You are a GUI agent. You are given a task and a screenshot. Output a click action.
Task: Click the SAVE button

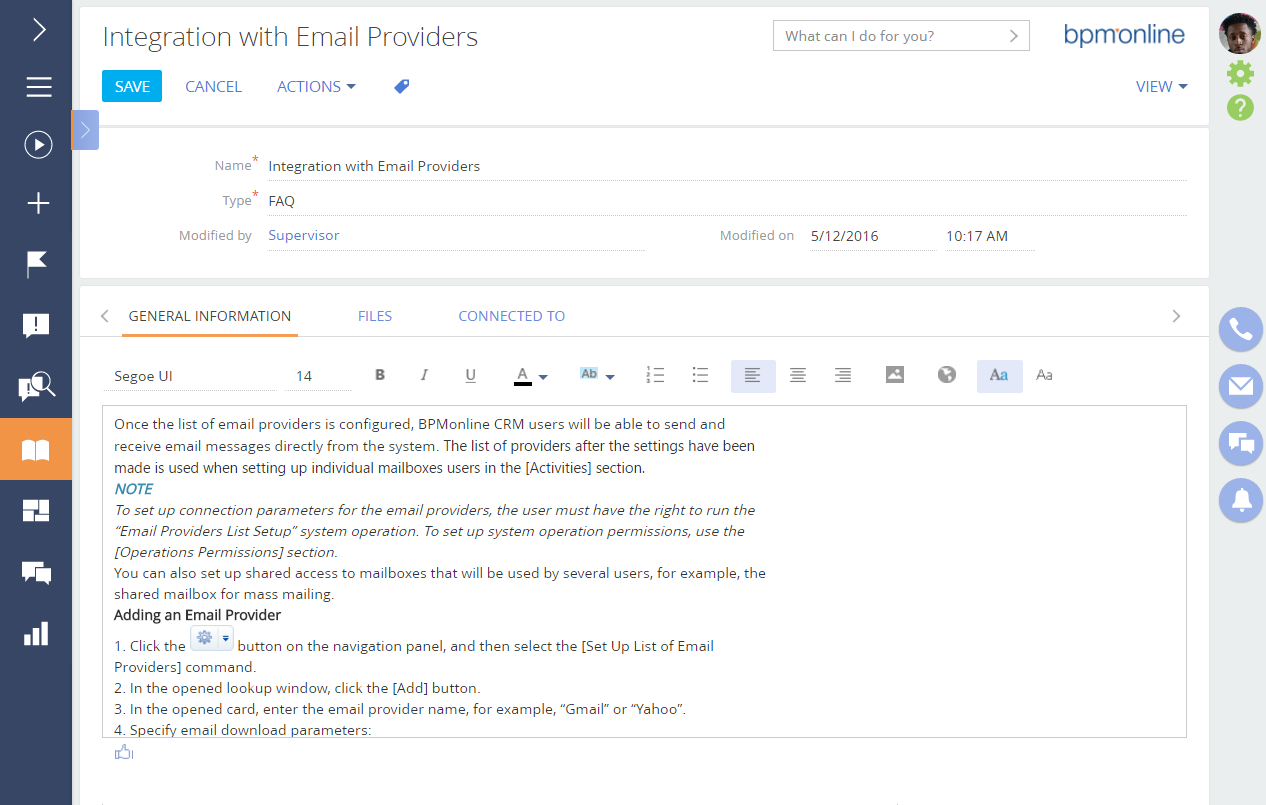tap(132, 87)
